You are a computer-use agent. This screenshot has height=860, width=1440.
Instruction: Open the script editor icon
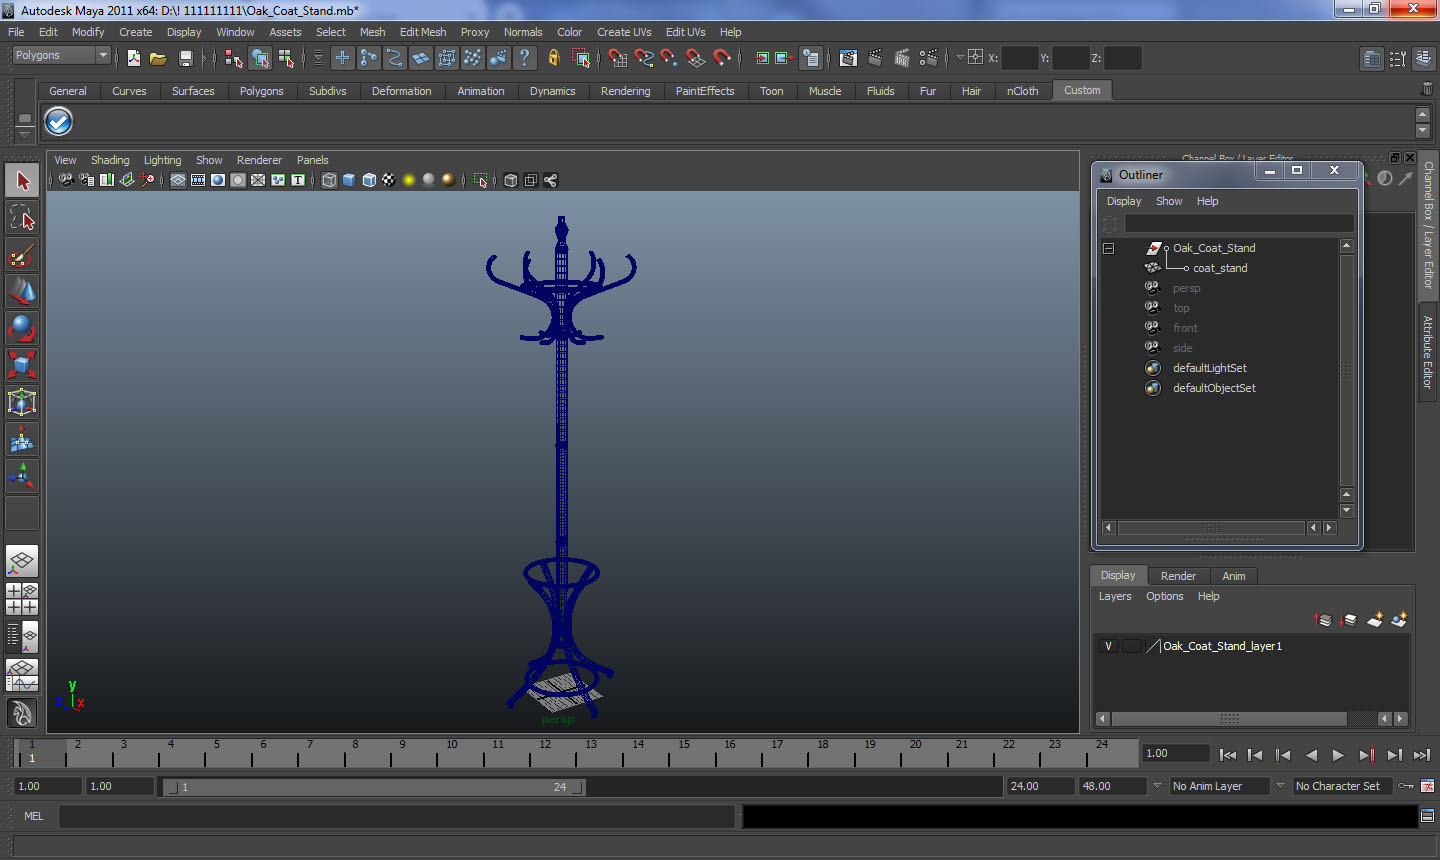[x=1427, y=816]
